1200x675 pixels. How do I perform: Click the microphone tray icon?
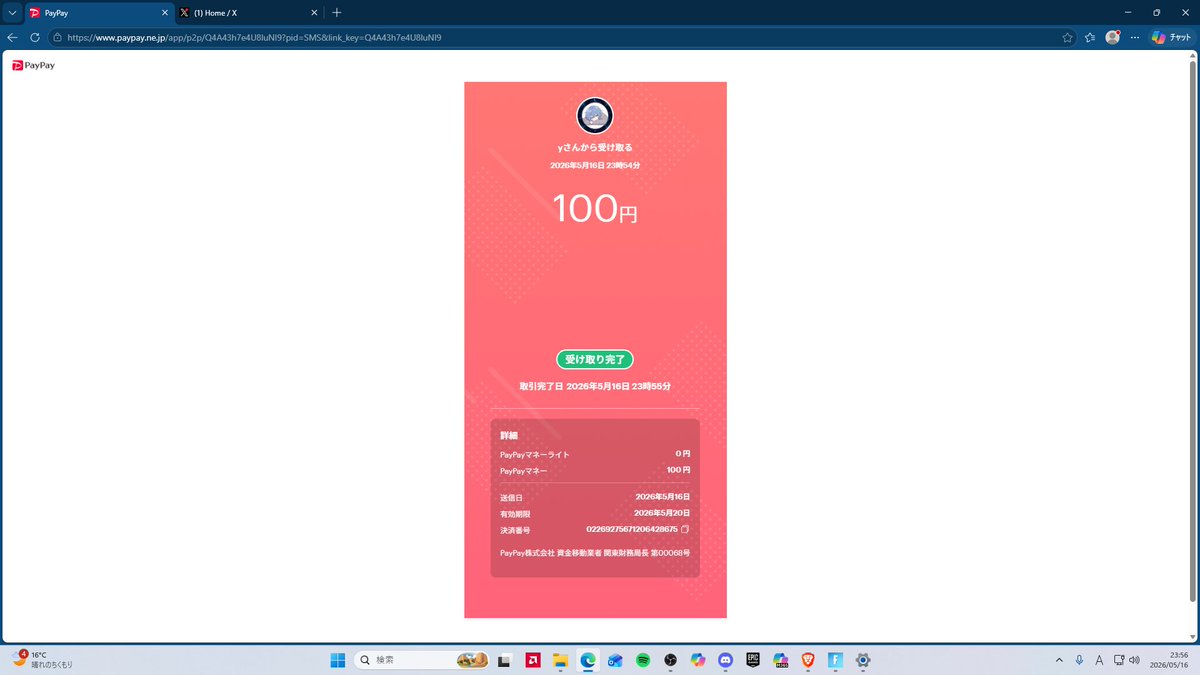pos(1079,660)
